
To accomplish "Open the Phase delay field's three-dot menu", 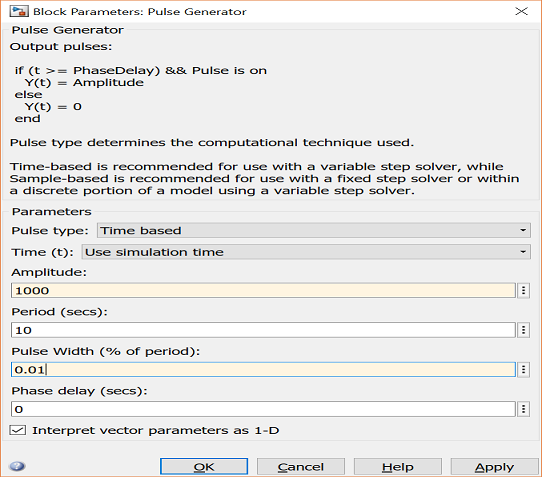I will (524, 409).
